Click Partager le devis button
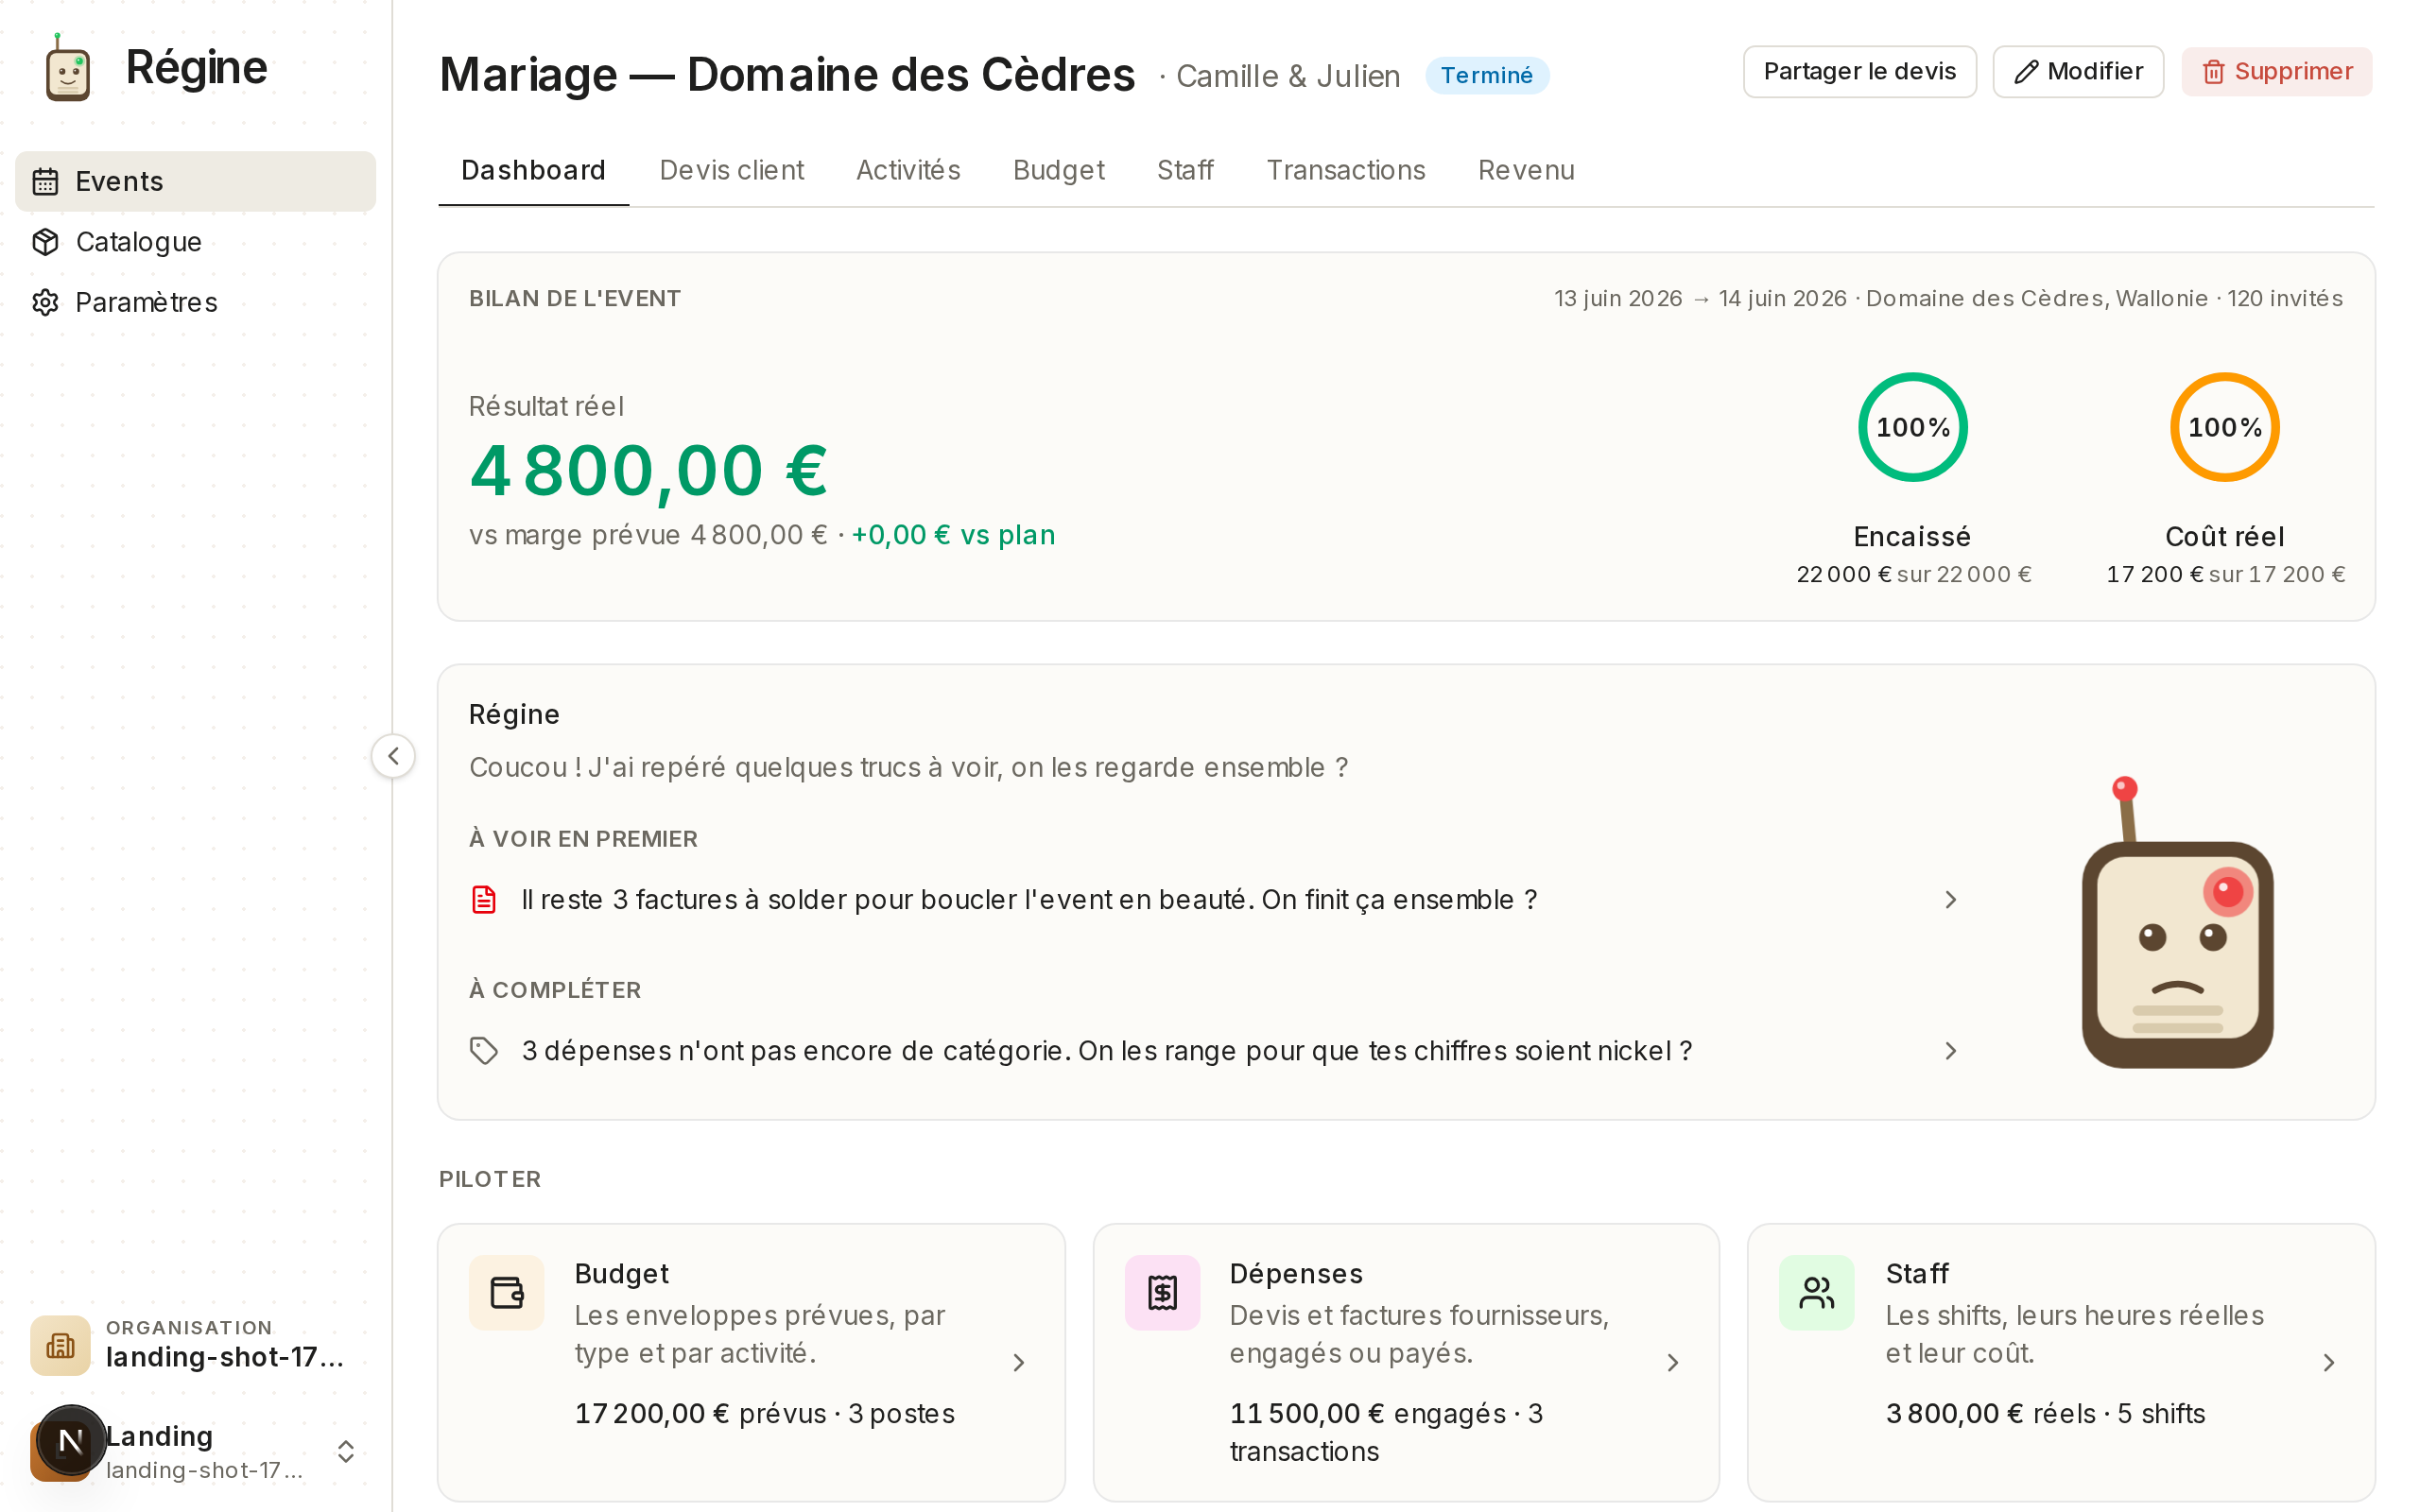2420x1512 pixels. (x=1859, y=72)
